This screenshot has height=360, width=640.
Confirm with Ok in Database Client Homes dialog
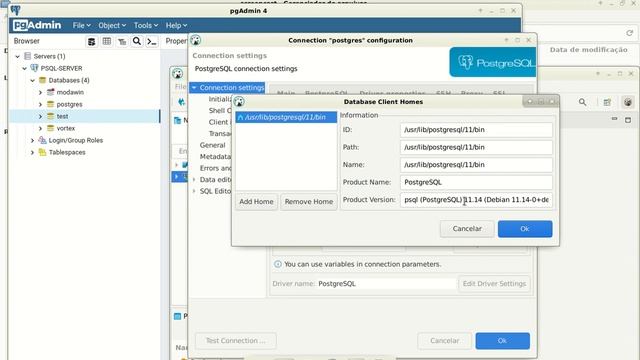coord(525,229)
